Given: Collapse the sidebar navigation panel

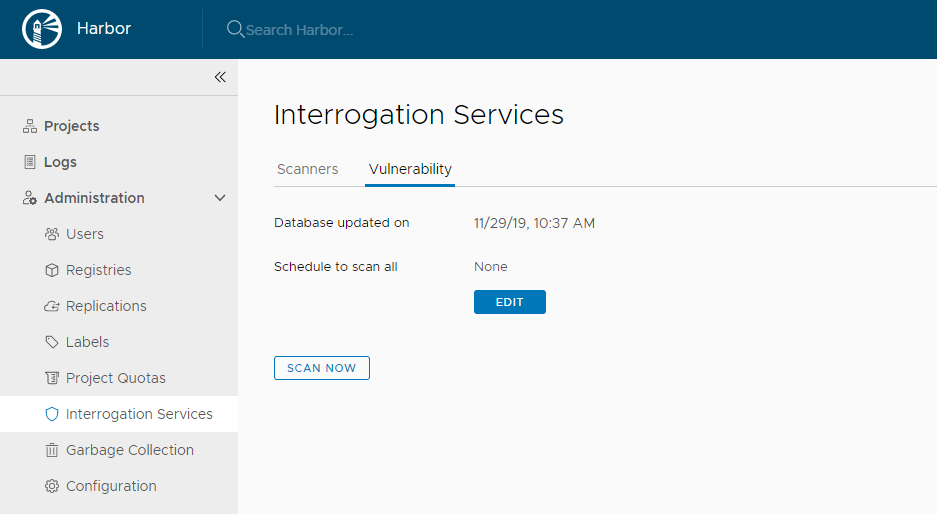Looking at the screenshot, I should pos(220,77).
